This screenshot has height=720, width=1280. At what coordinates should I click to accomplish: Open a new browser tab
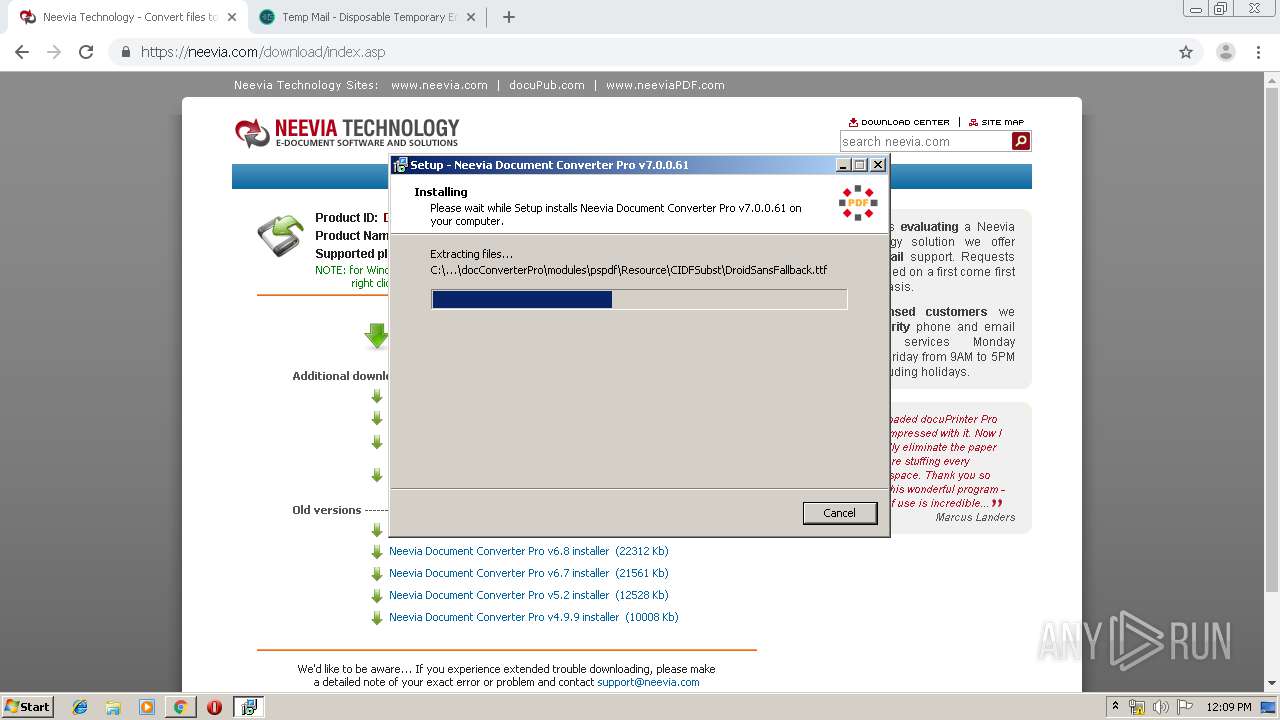[508, 17]
